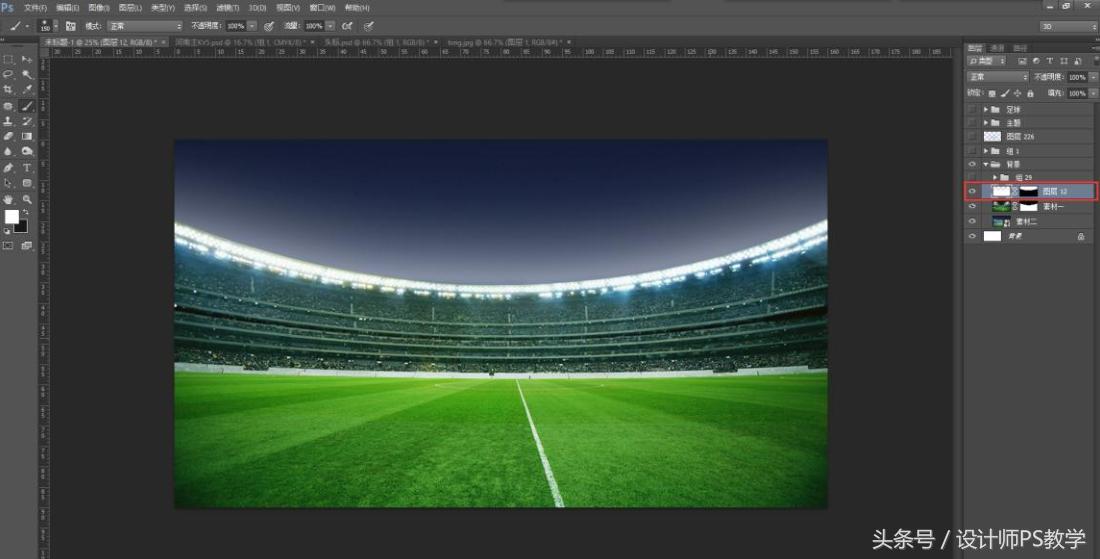Open the 图像 menu
The height and width of the screenshot is (559, 1100).
click(99, 8)
